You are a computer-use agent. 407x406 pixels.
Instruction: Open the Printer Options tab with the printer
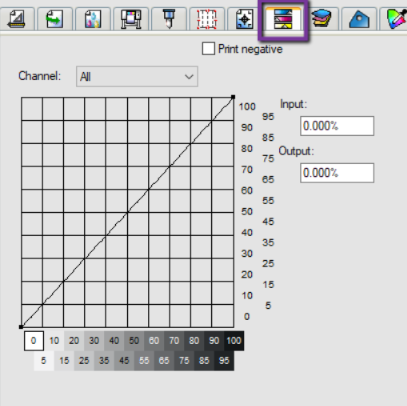(x=131, y=19)
